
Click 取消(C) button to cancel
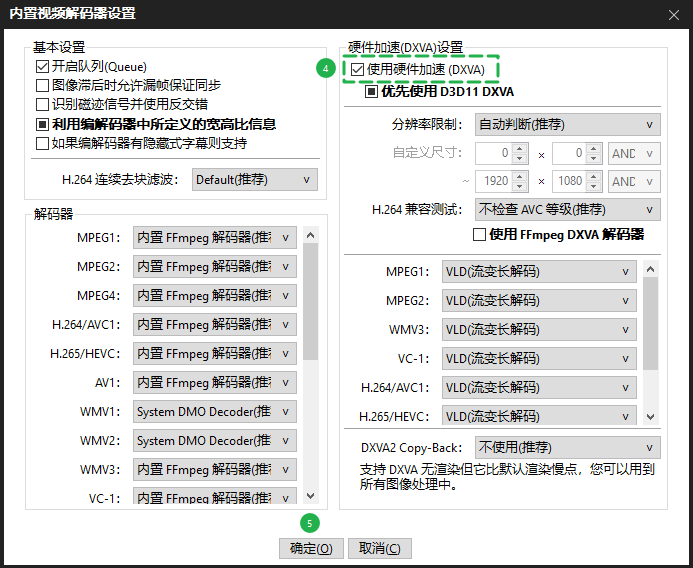pyautogui.click(x=380, y=548)
